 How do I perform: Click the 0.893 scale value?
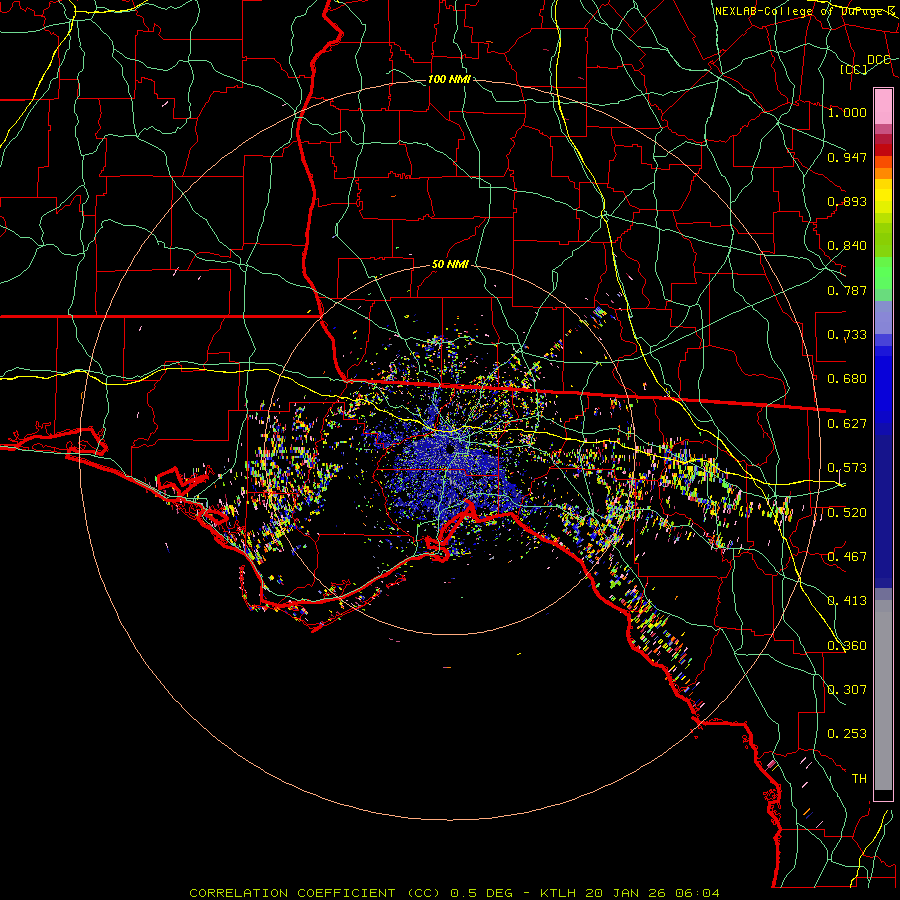coord(847,201)
